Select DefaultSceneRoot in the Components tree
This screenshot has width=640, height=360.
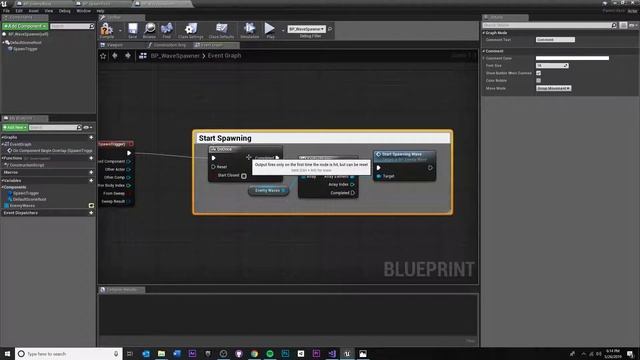[x=26, y=42]
